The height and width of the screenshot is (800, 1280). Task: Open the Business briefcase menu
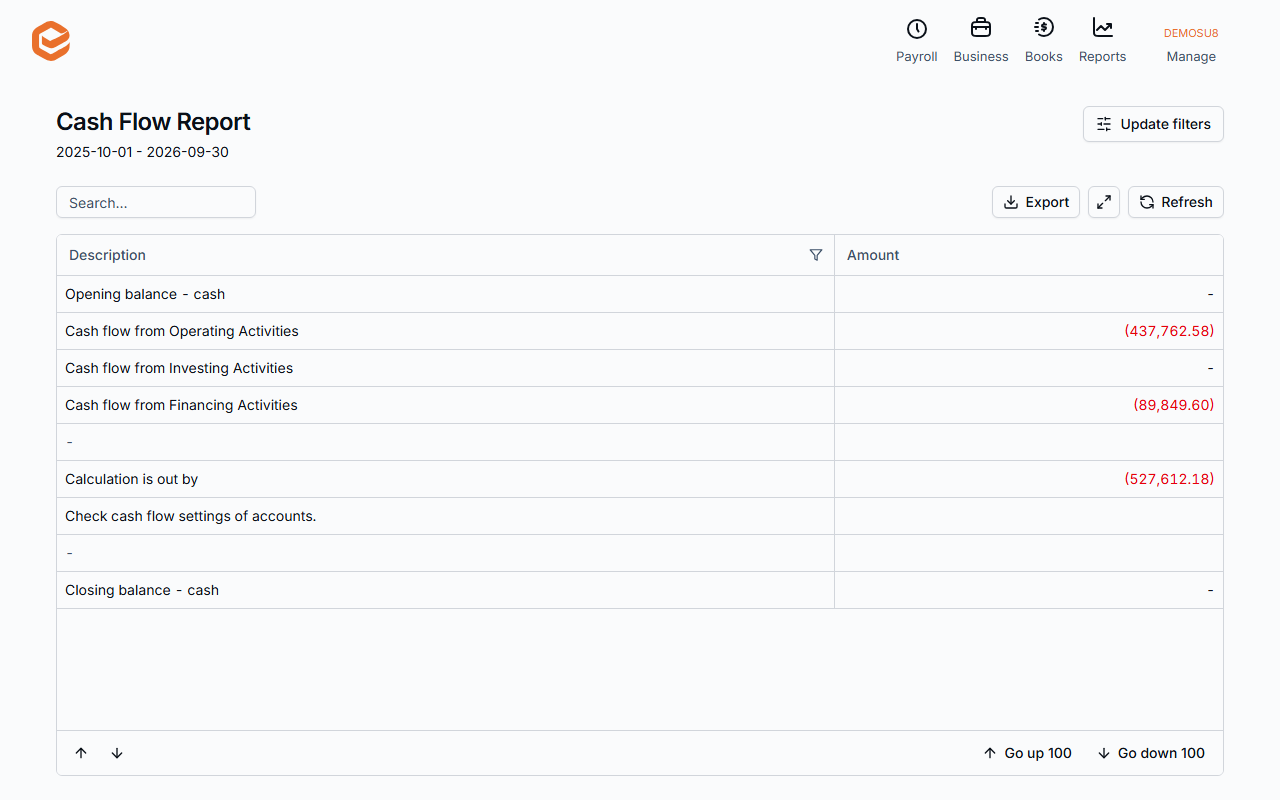pos(981,41)
